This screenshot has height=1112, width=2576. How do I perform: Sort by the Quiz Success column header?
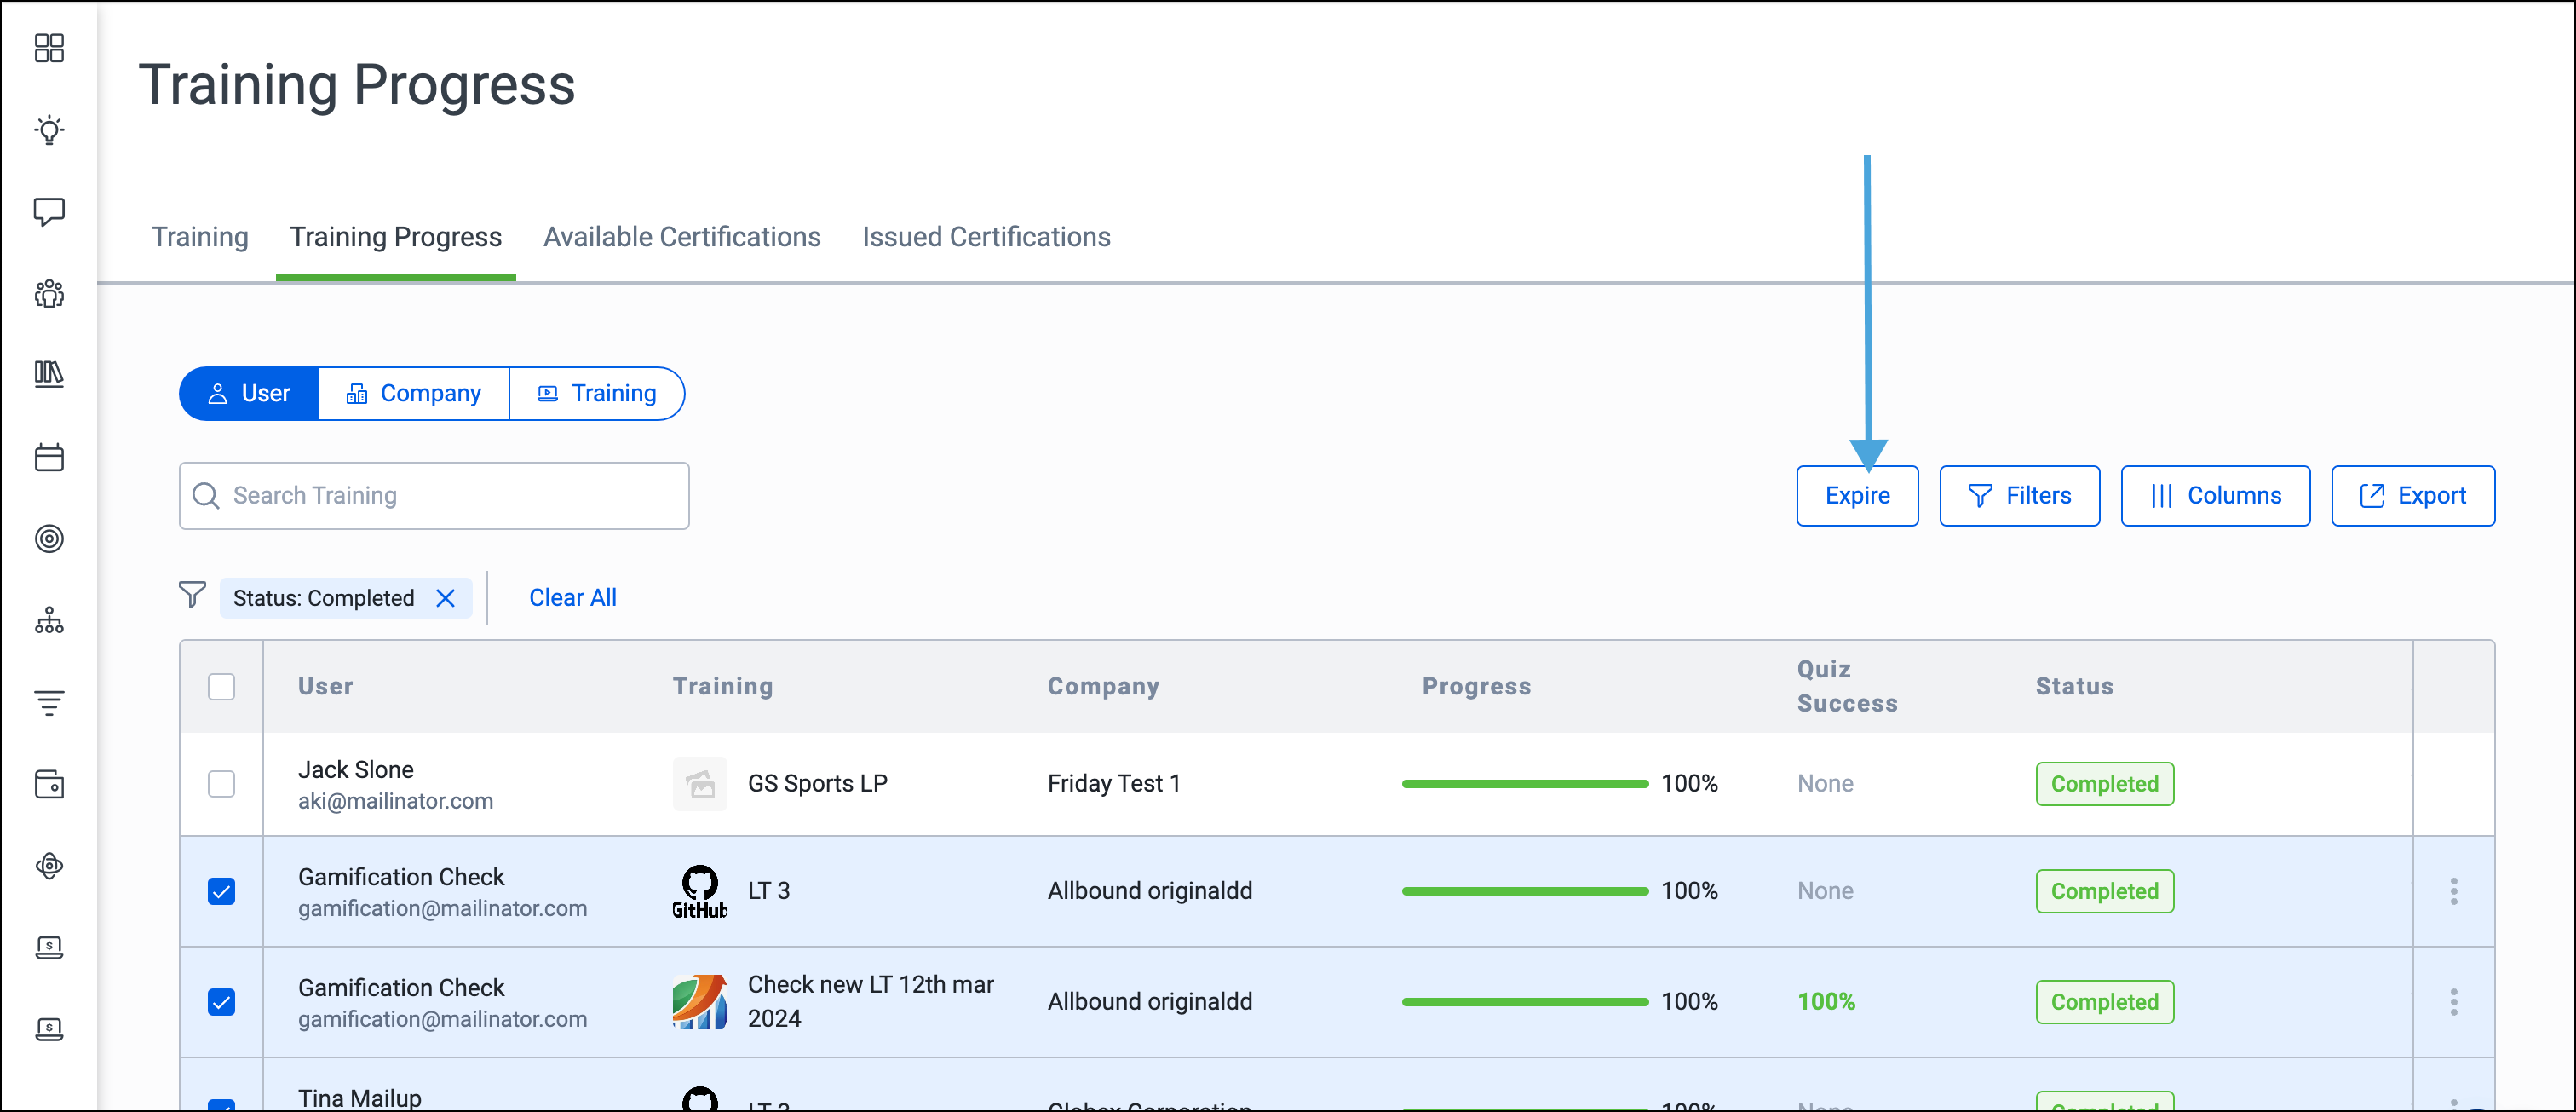pos(1846,687)
